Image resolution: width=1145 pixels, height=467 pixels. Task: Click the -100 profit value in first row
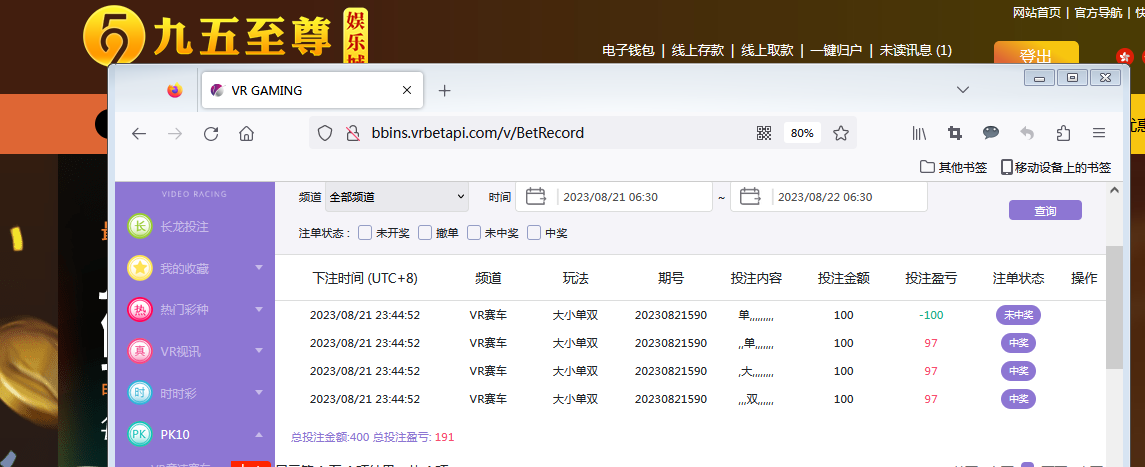931,315
